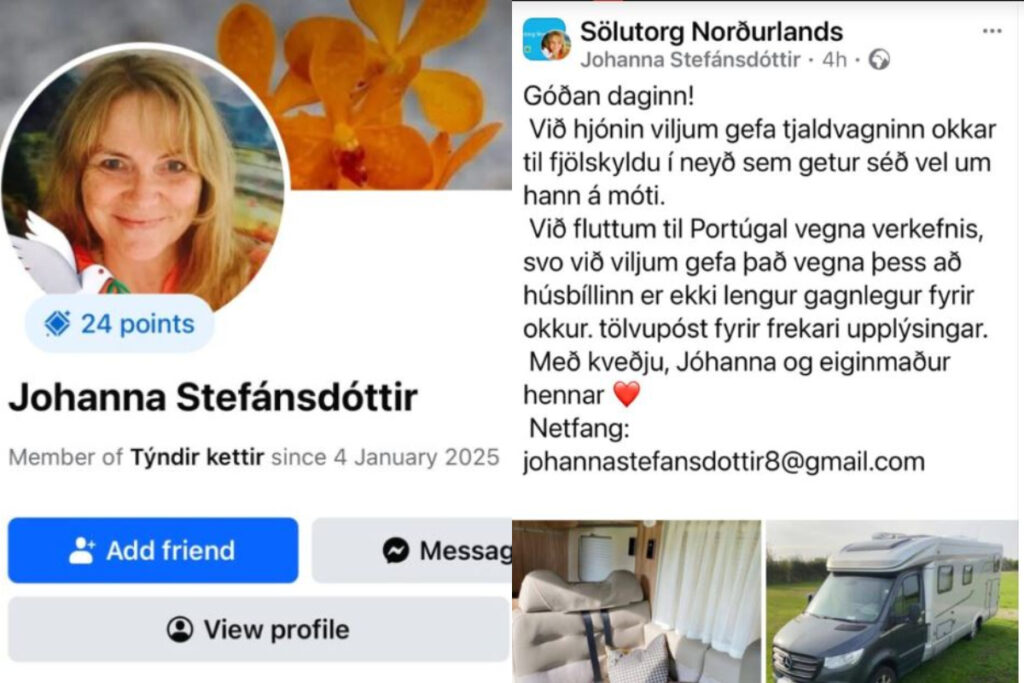1024x683 pixels.
Task: Open the 4h post timestamp
Action: [834, 59]
